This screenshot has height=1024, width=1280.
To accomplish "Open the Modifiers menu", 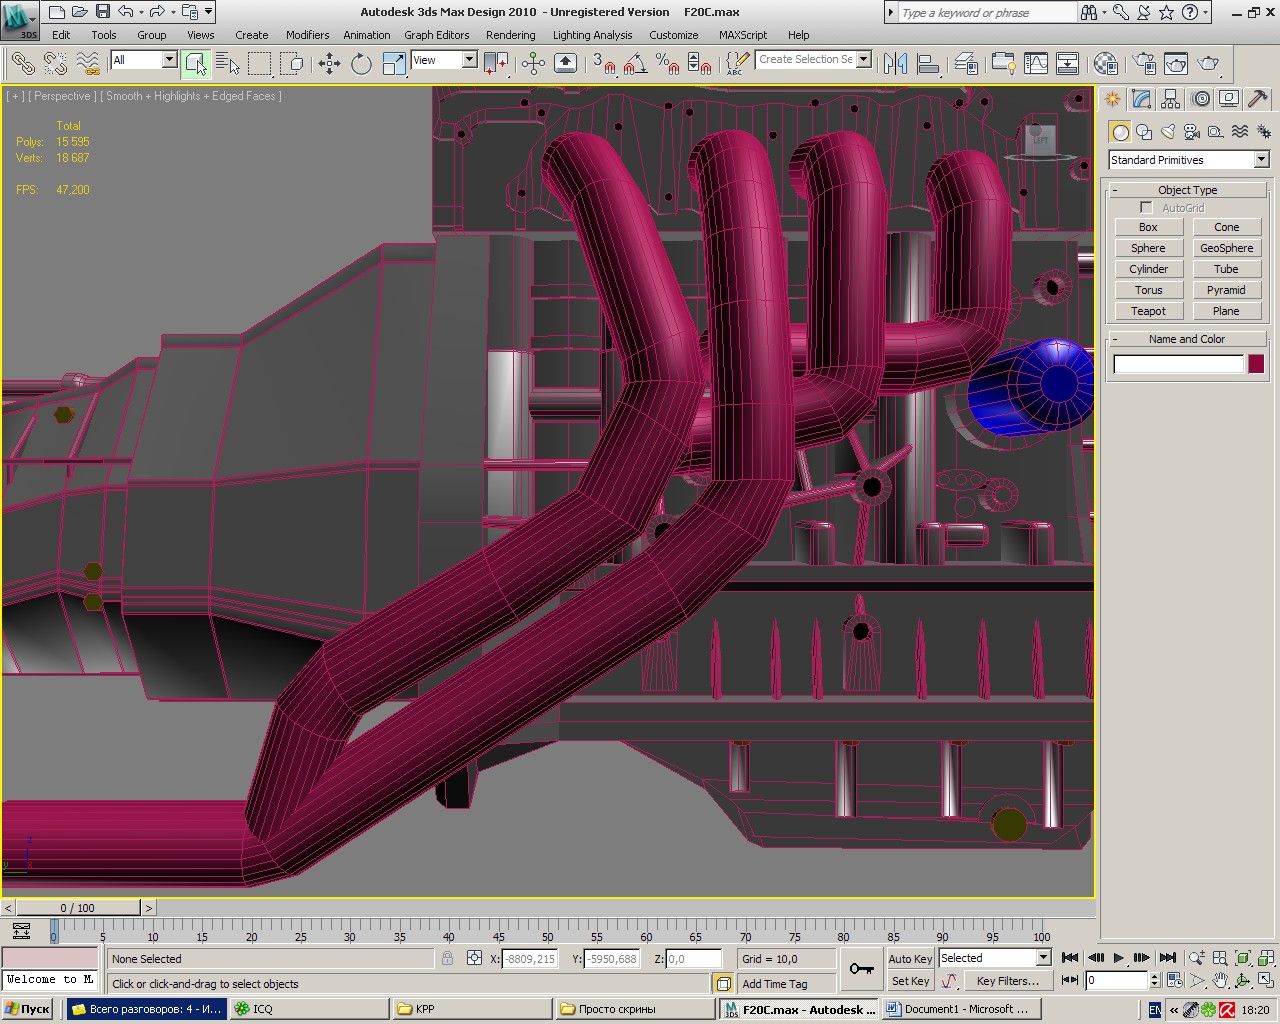I will (x=307, y=35).
